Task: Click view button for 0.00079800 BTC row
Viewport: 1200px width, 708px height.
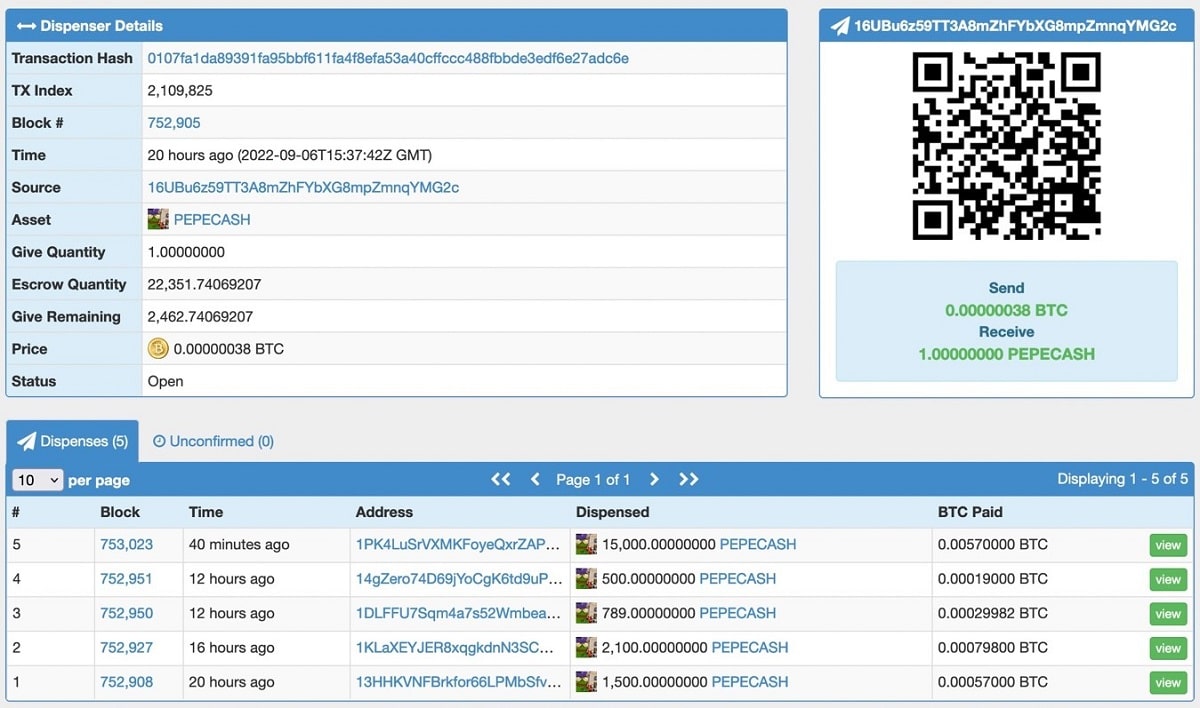Action: point(1168,648)
